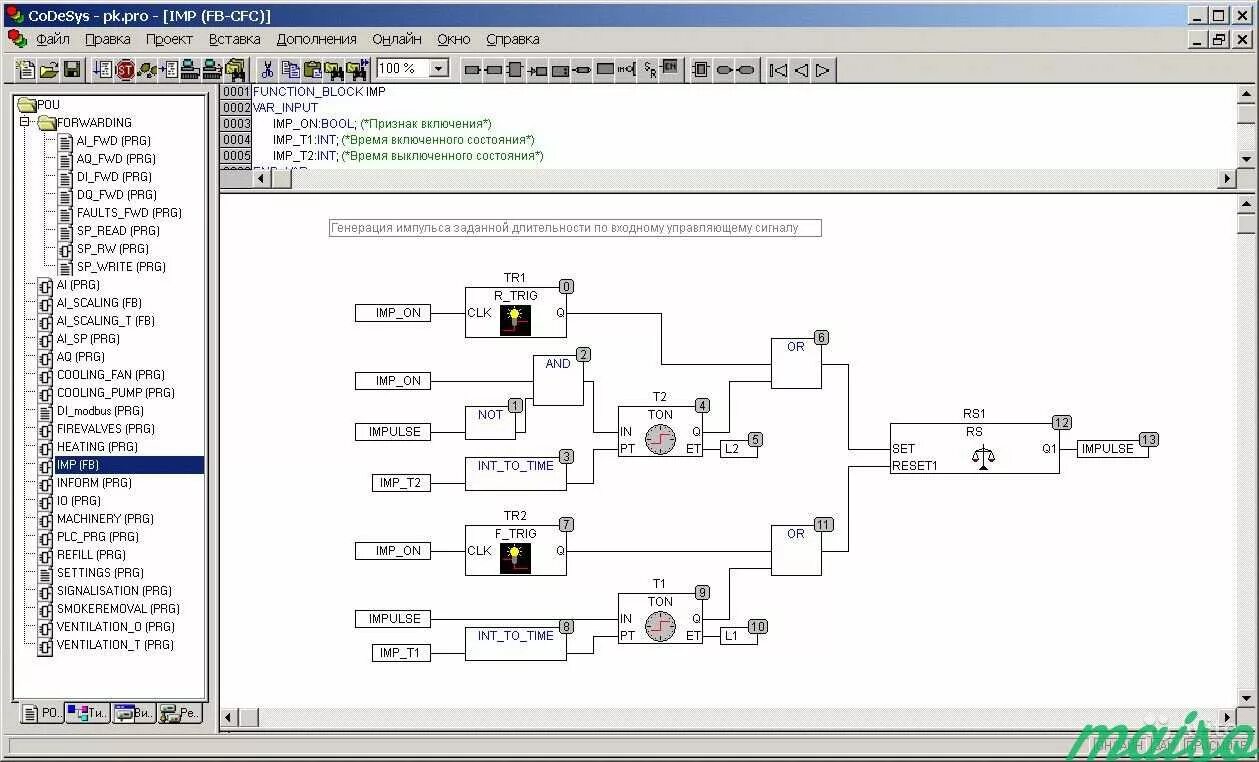Select the RS1 flip-flop block
1259x762 pixels.
(x=975, y=448)
